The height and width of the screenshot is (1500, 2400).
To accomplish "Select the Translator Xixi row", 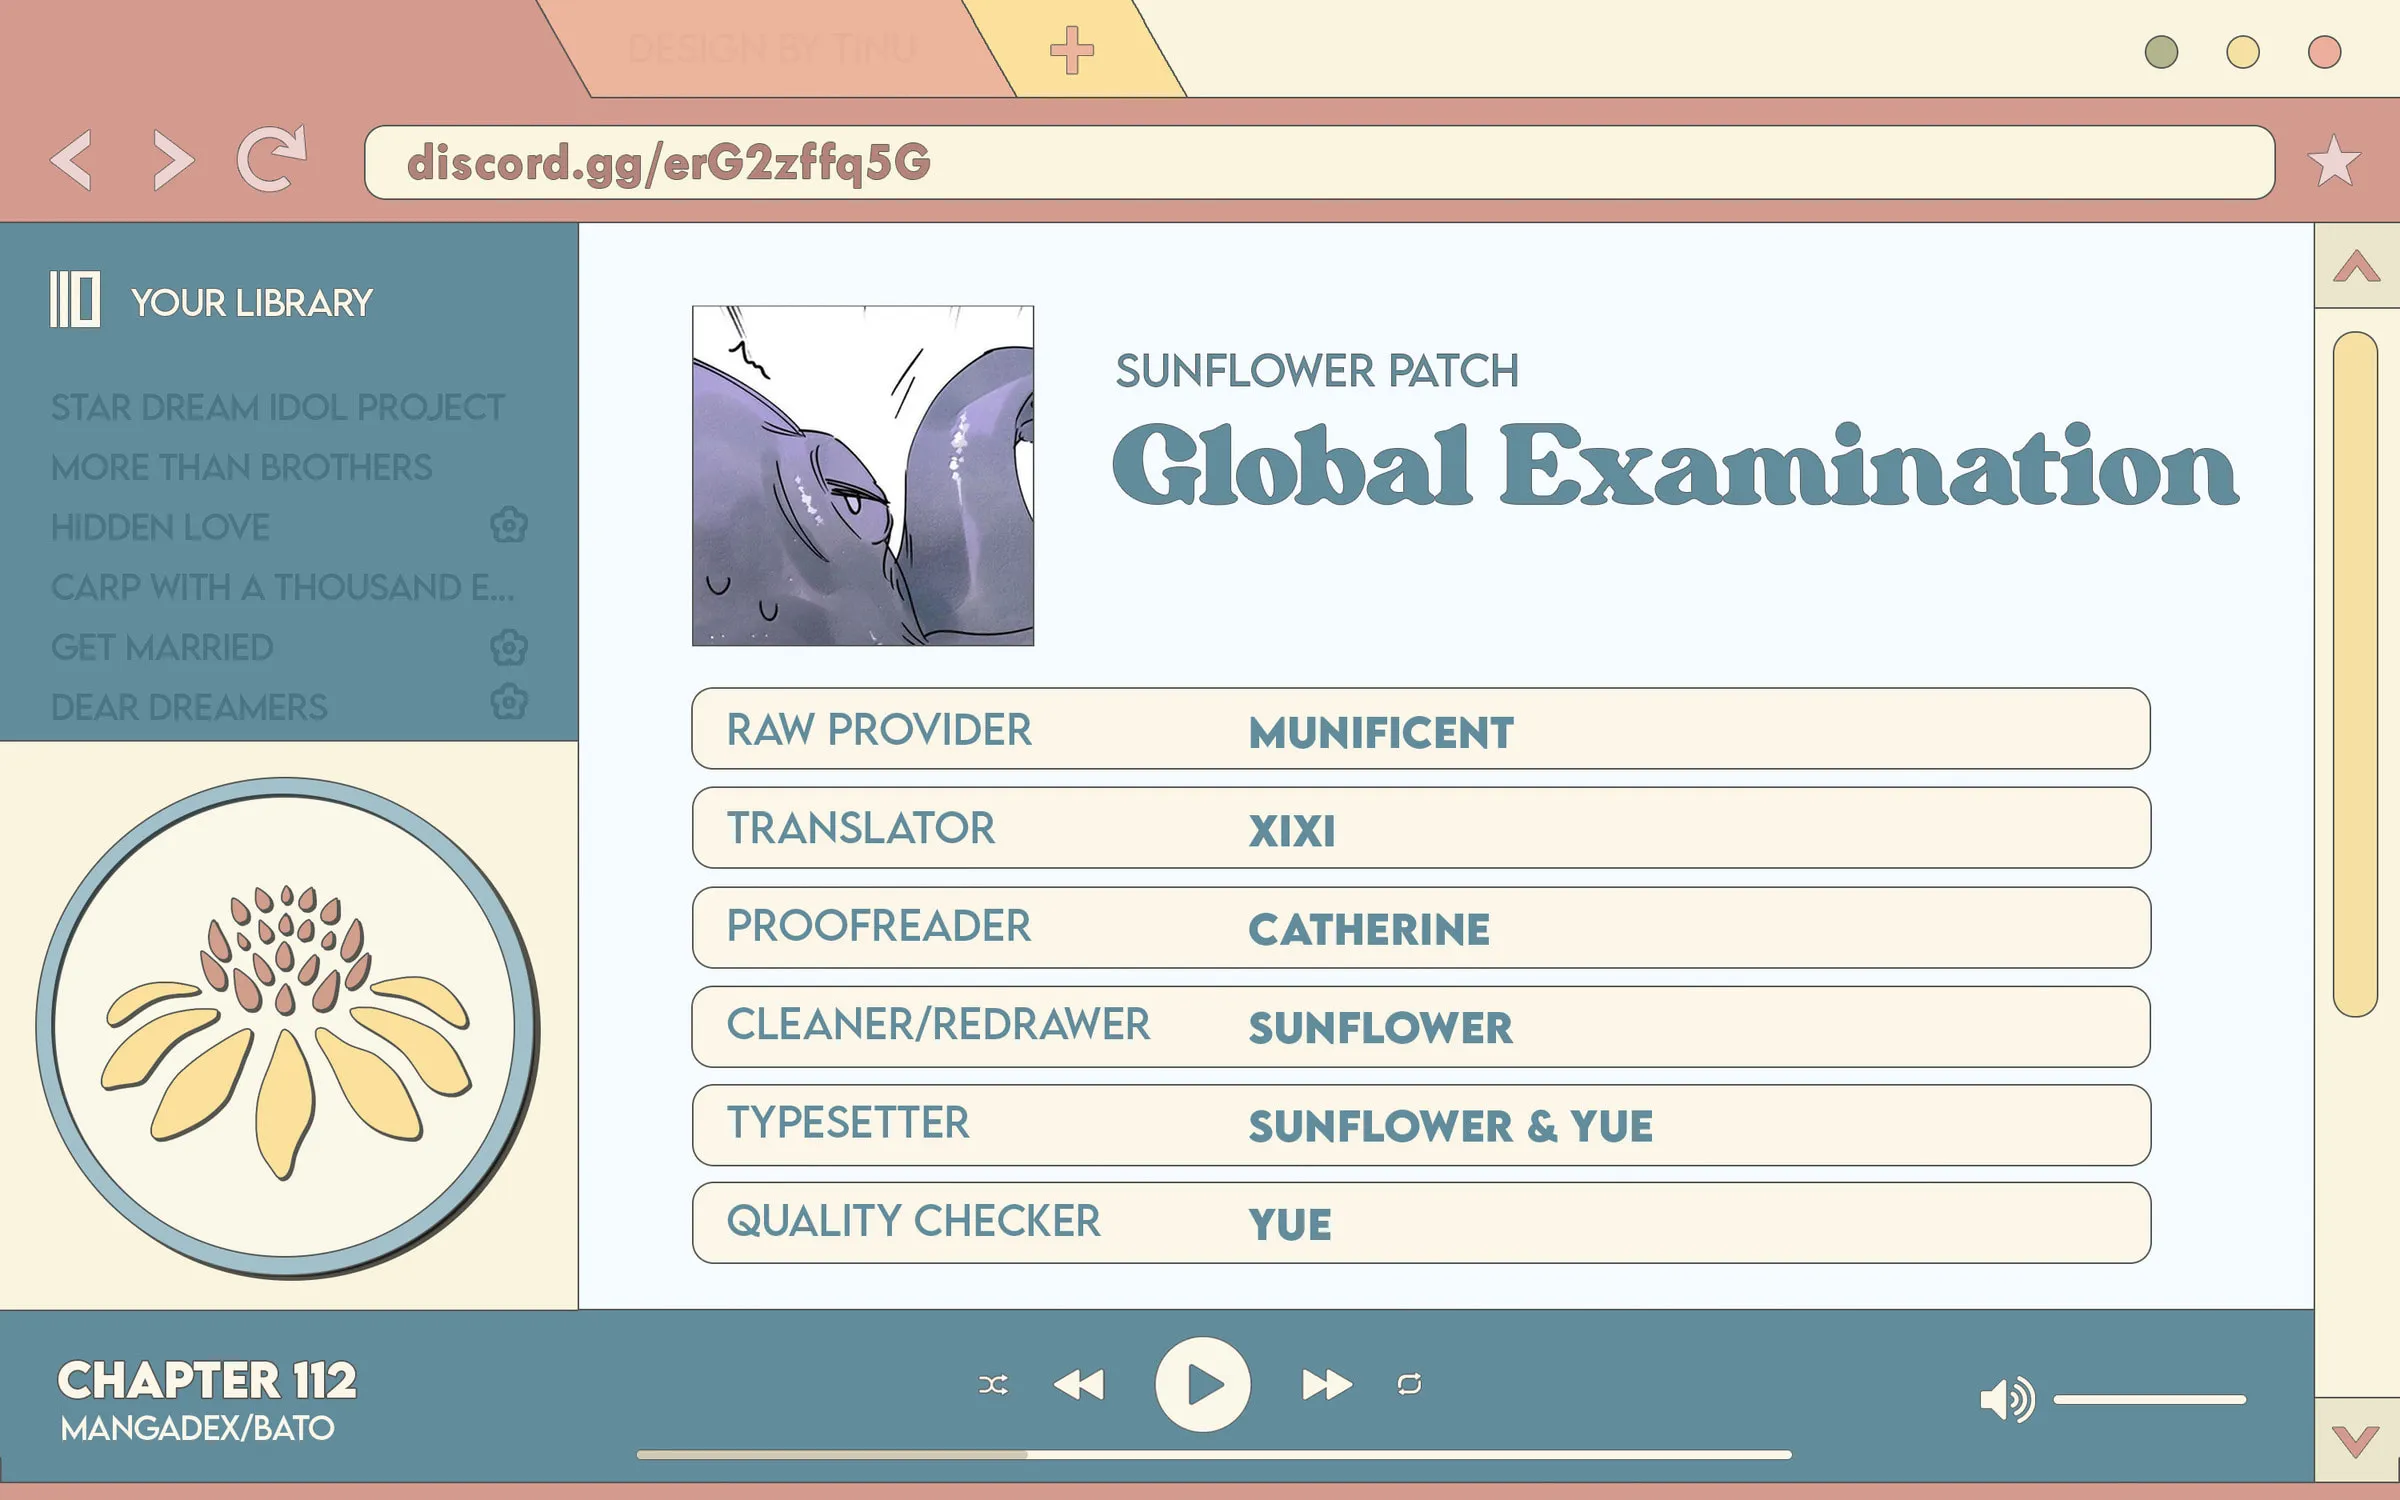I will pyautogui.click(x=1421, y=828).
